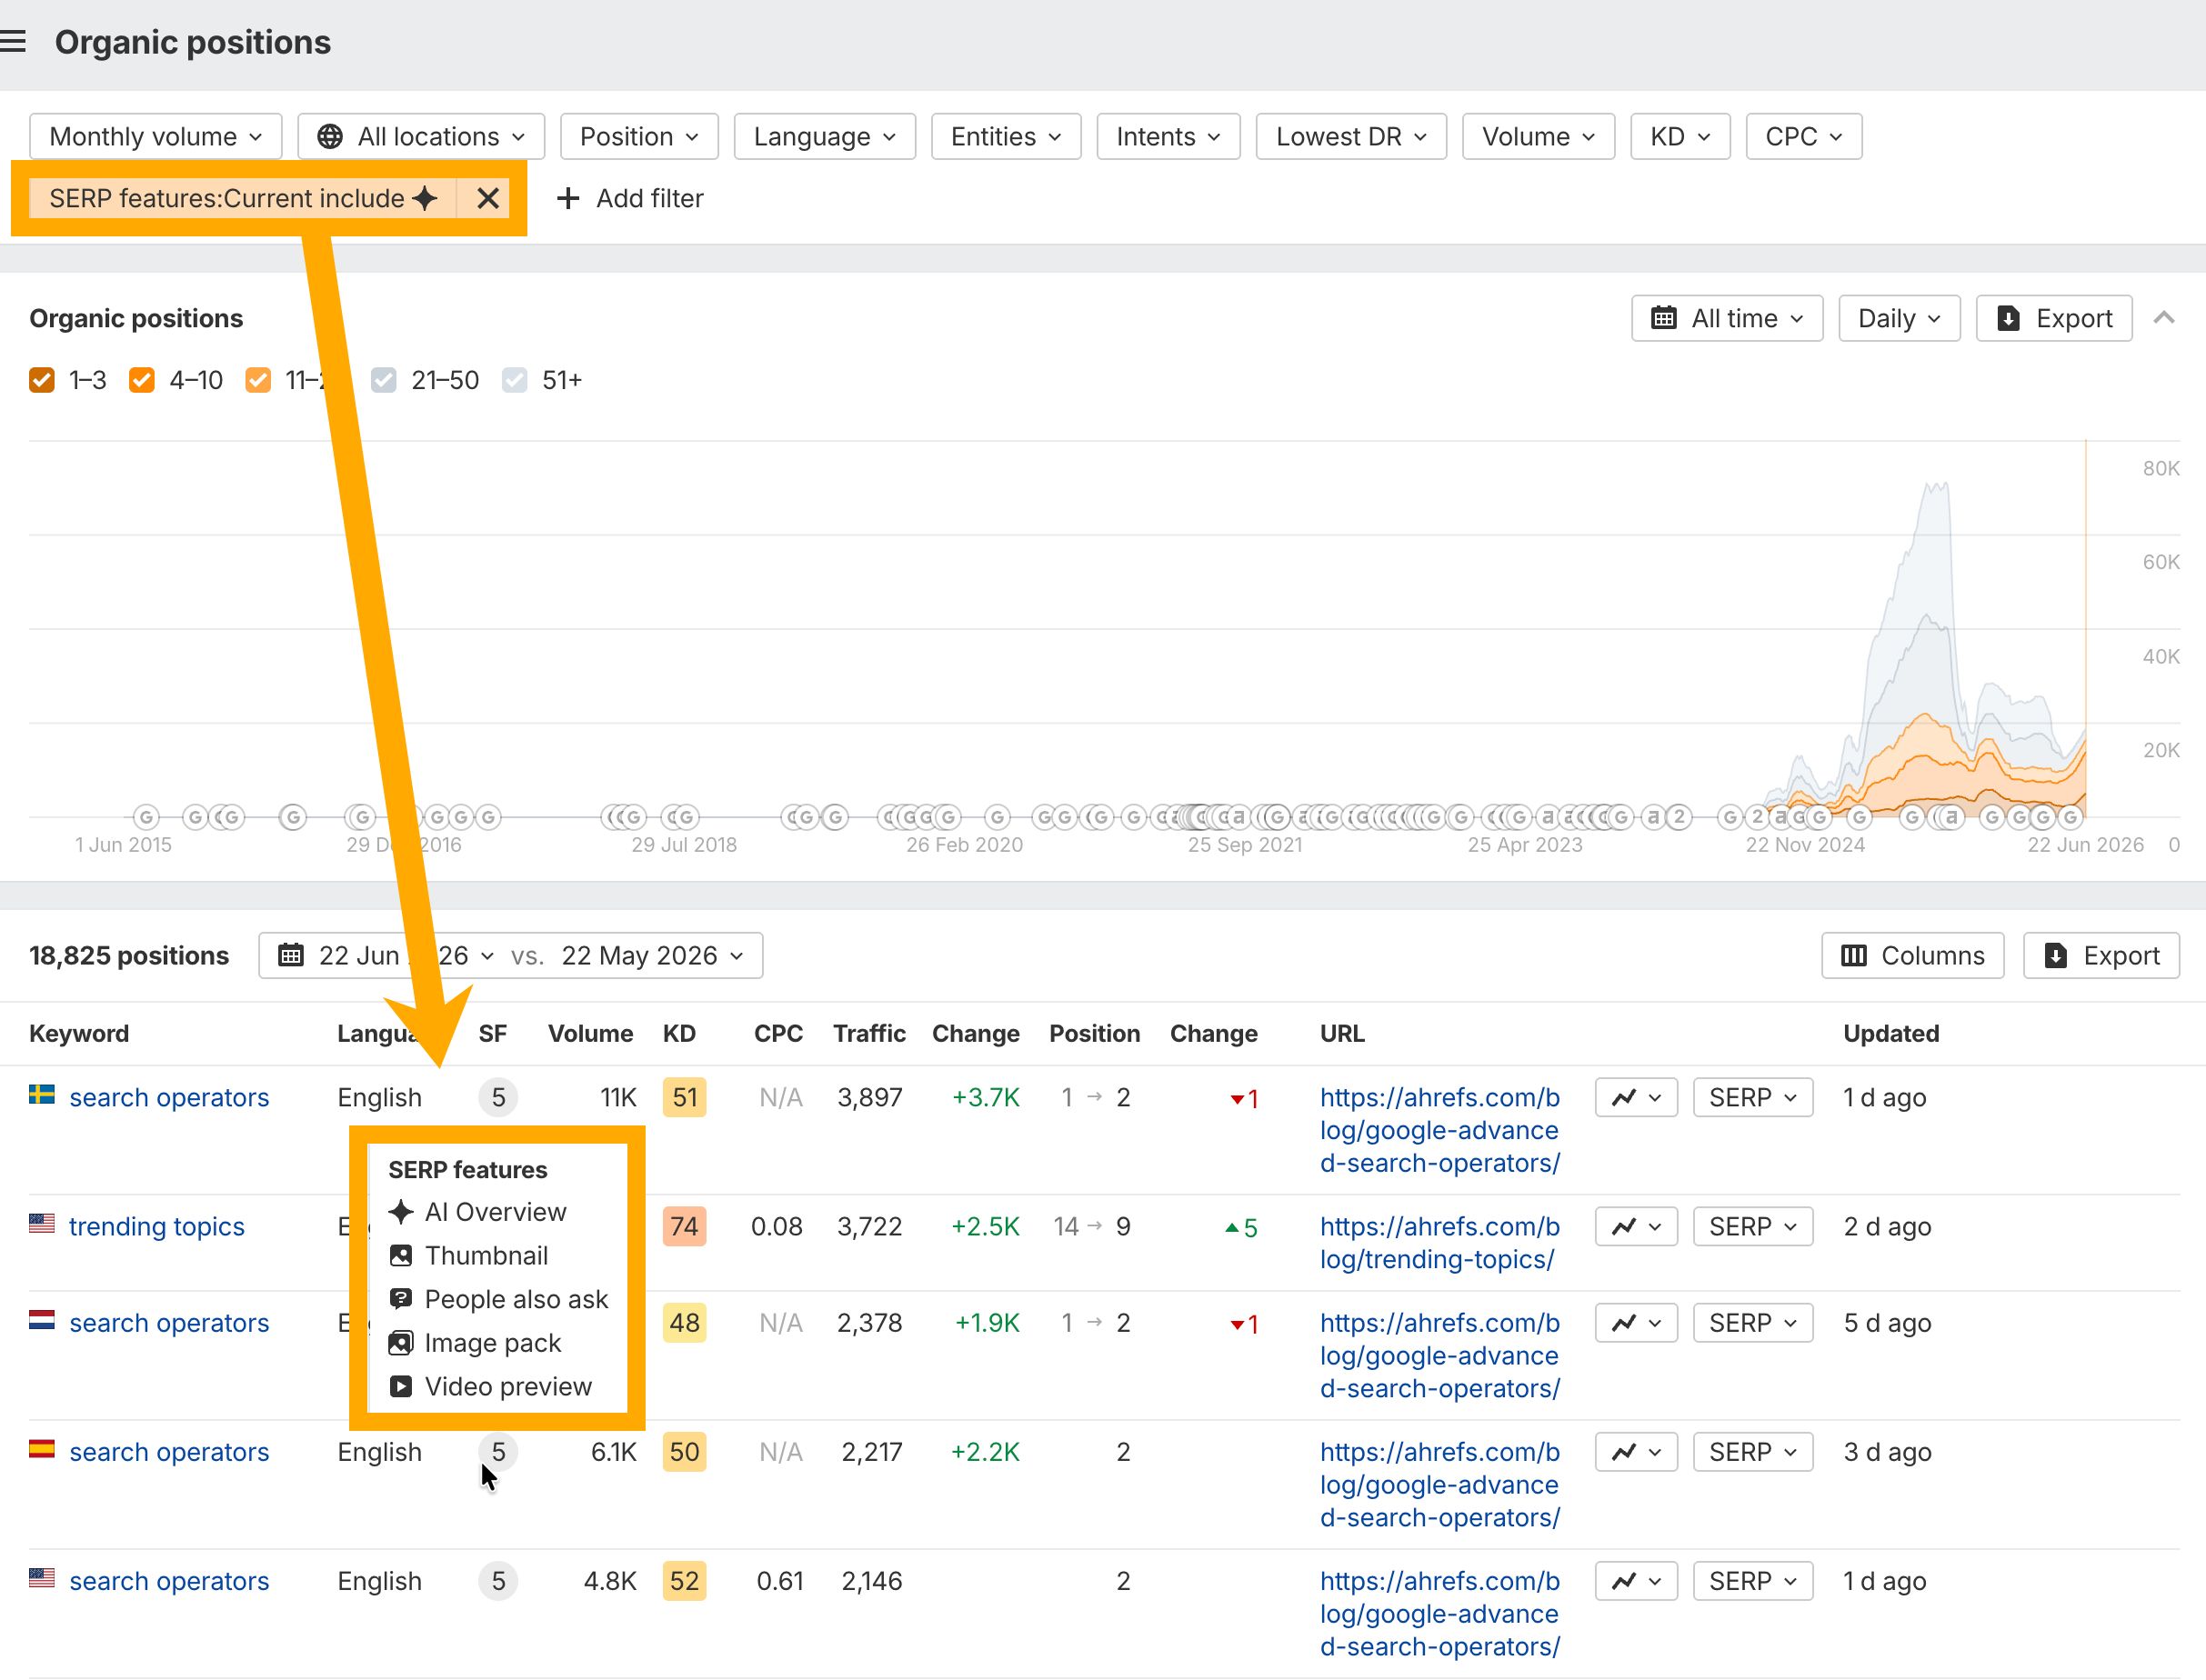Click the Thumbnail icon in SERP features
Image resolution: width=2206 pixels, height=1680 pixels.
pyautogui.click(x=401, y=1256)
